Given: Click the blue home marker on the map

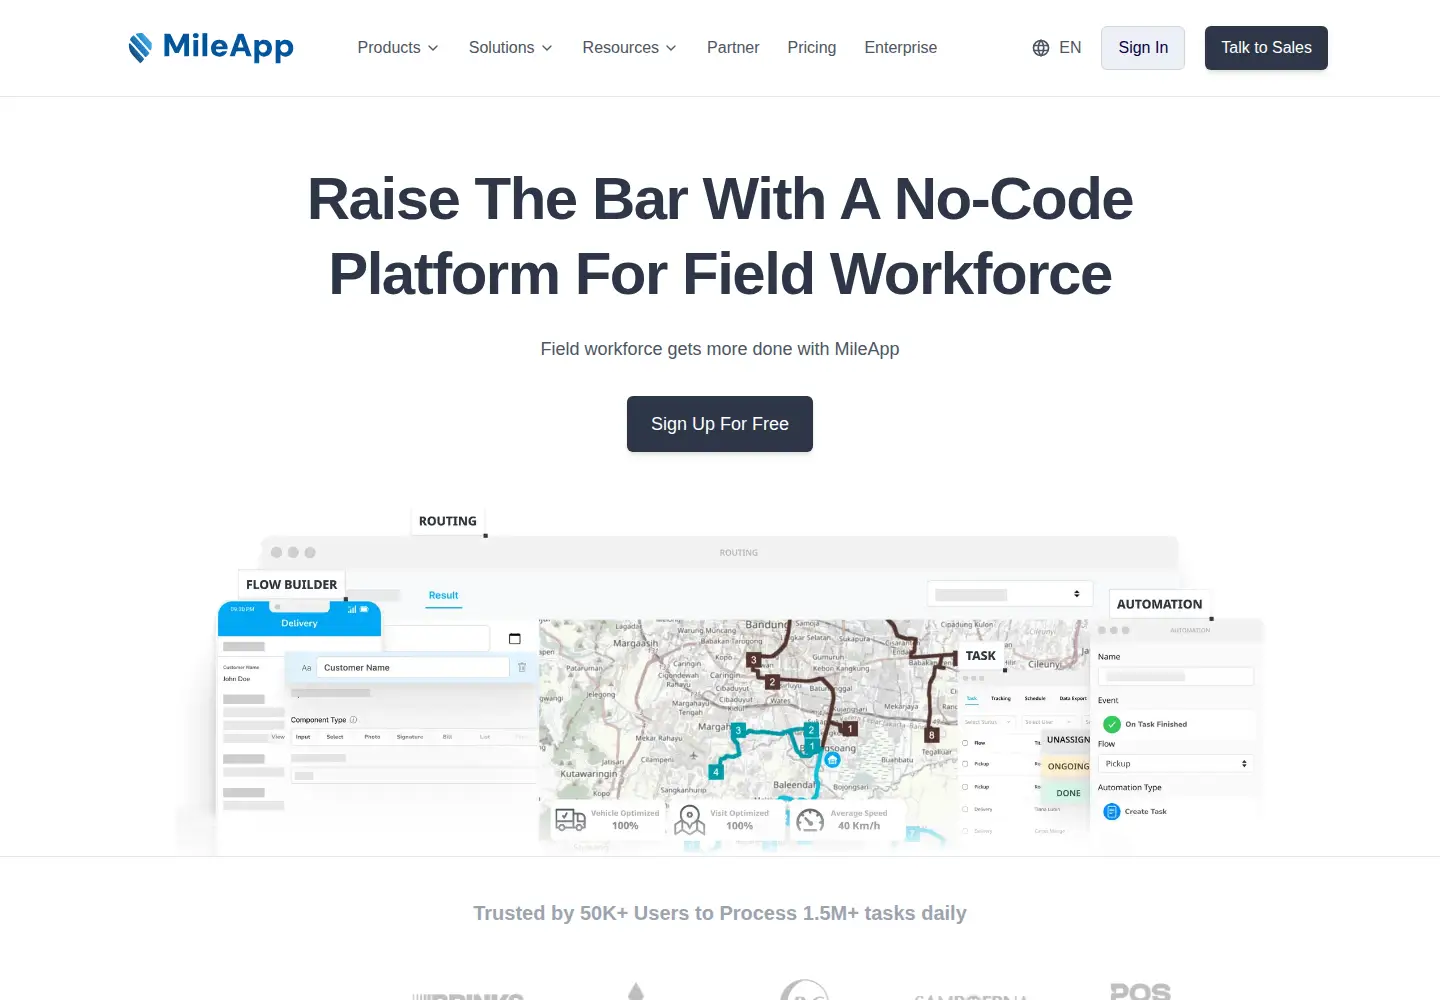Looking at the screenshot, I should click(833, 760).
